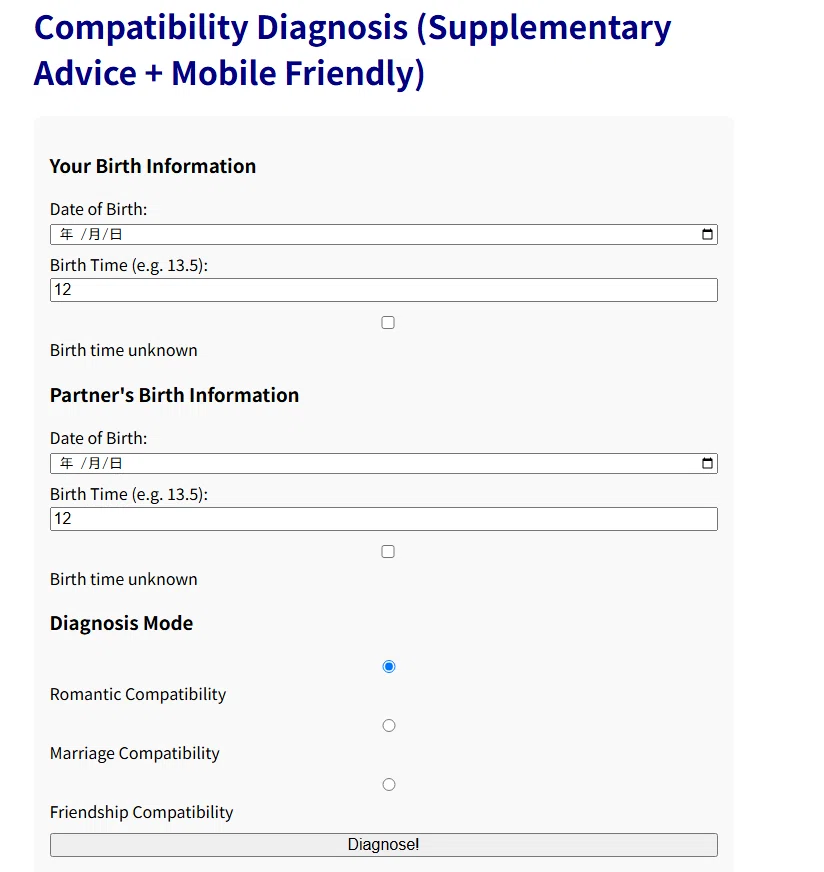The width and height of the screenshot is (824, 872).
Task: Focus your Birth Time input field
Action: coord(384,290)
